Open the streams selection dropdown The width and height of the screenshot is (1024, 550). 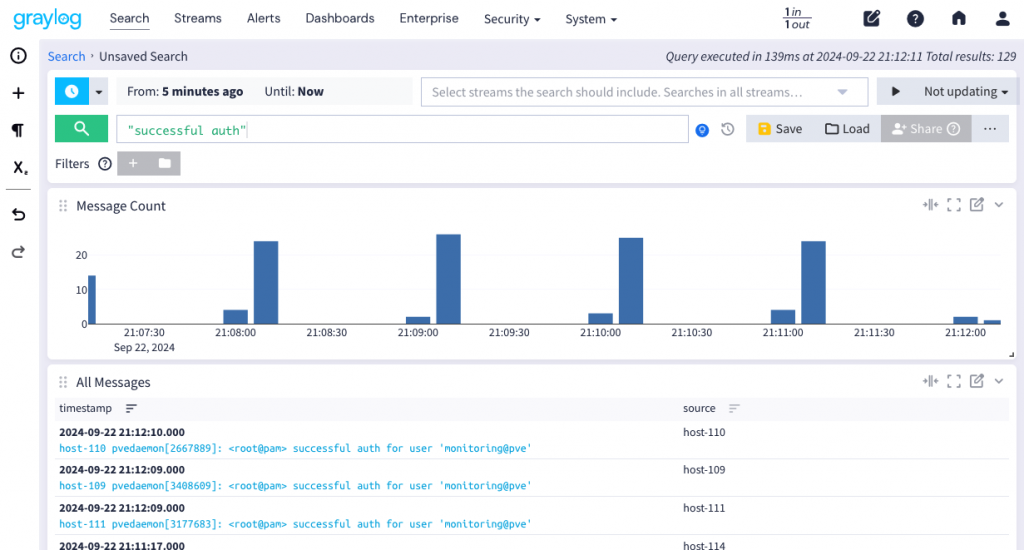click(x=645, y=91)
